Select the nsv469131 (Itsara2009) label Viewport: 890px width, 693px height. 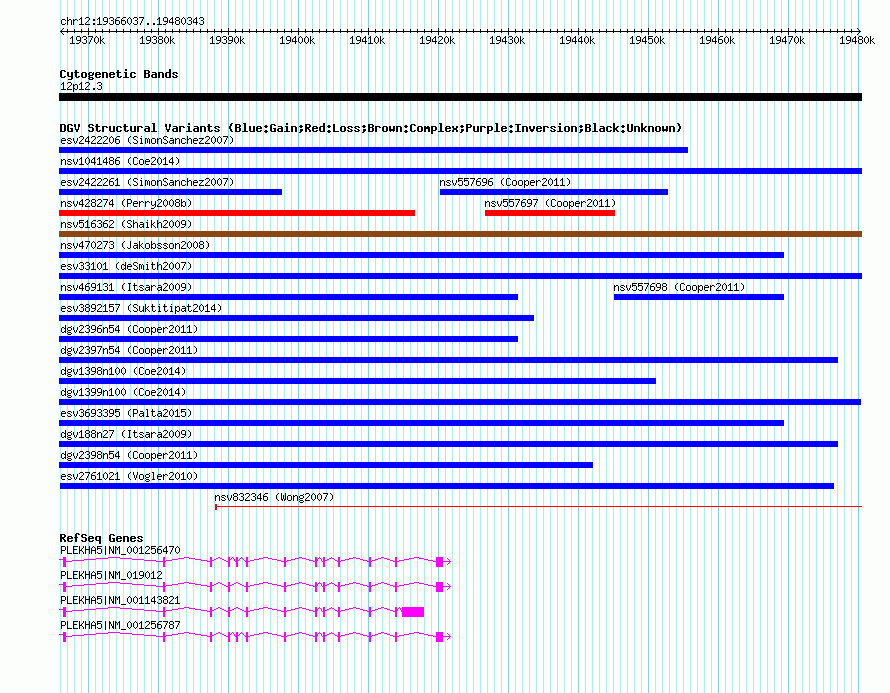pyautogui.click(x=126, y=287)
